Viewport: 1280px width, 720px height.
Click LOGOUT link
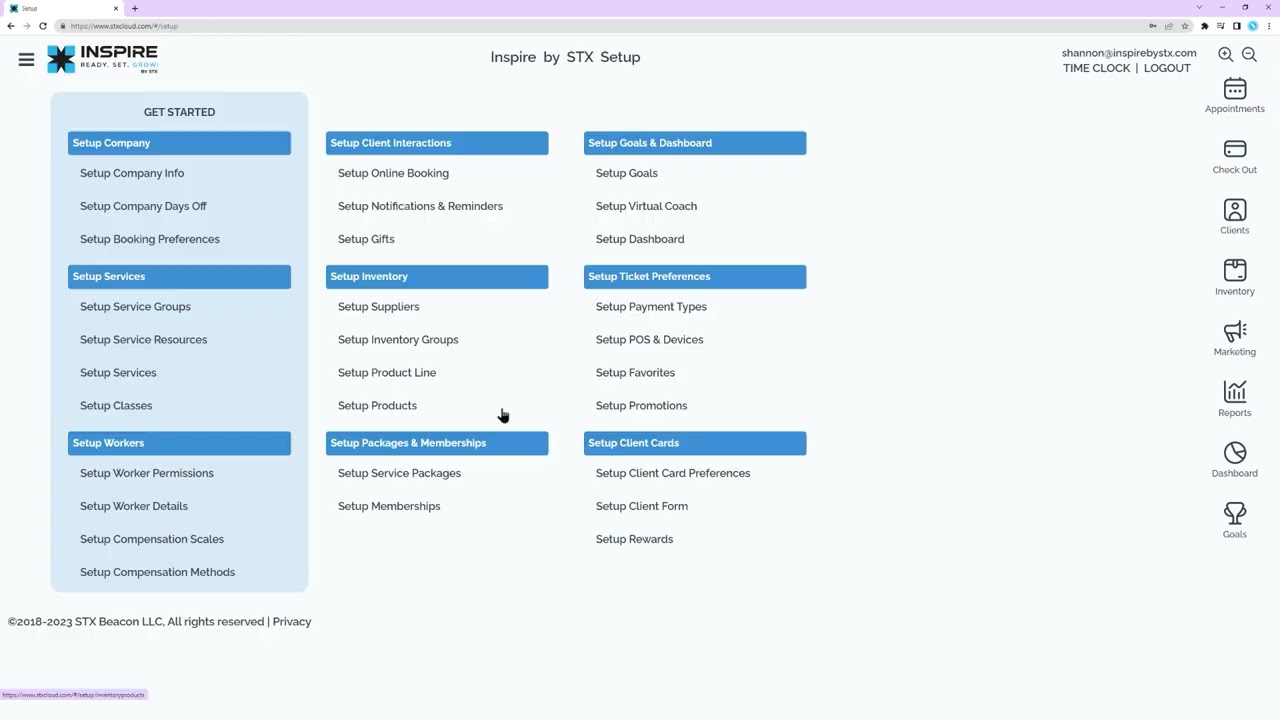click(1167, 68)
